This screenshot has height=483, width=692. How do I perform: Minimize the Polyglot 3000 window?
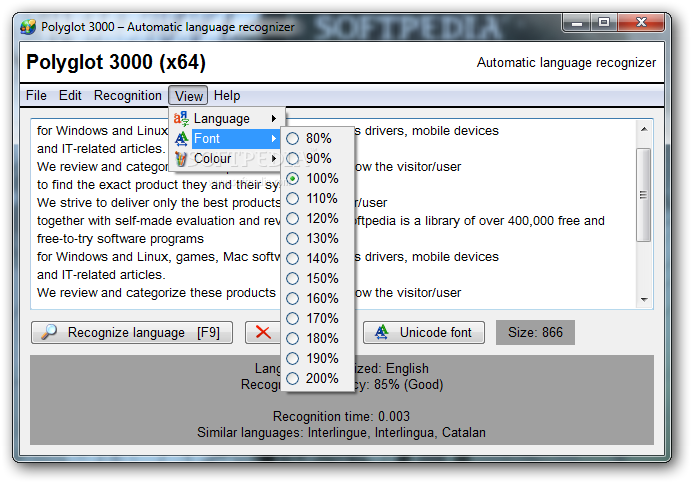[x=577, y=23]
